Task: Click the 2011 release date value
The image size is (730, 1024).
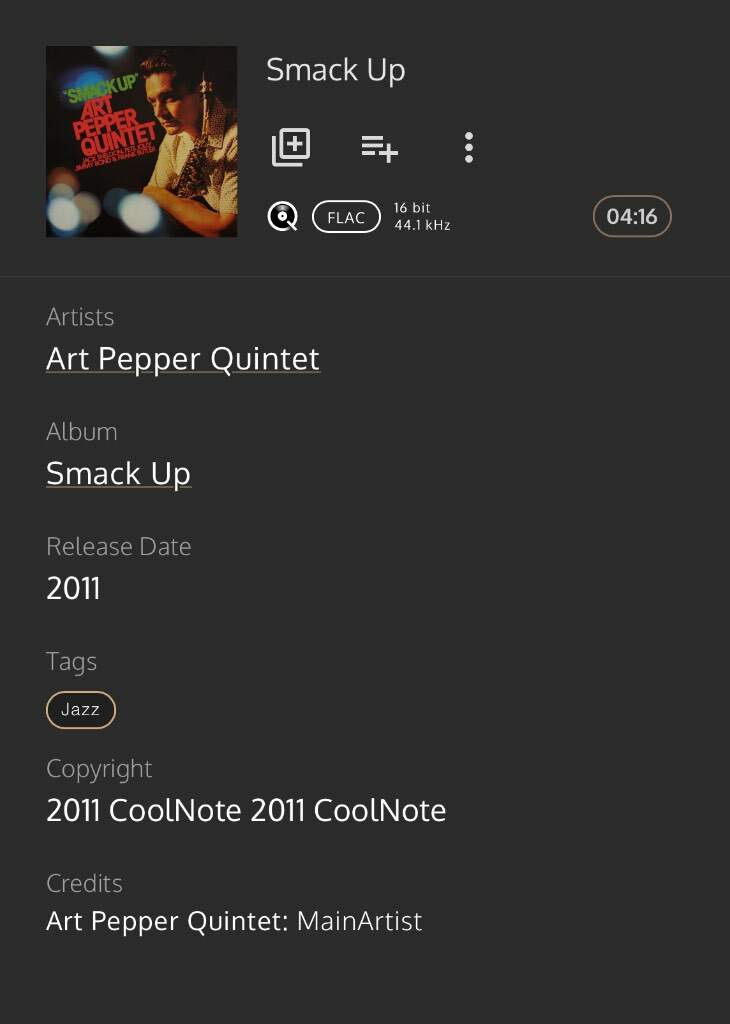Action: (73, 588)
